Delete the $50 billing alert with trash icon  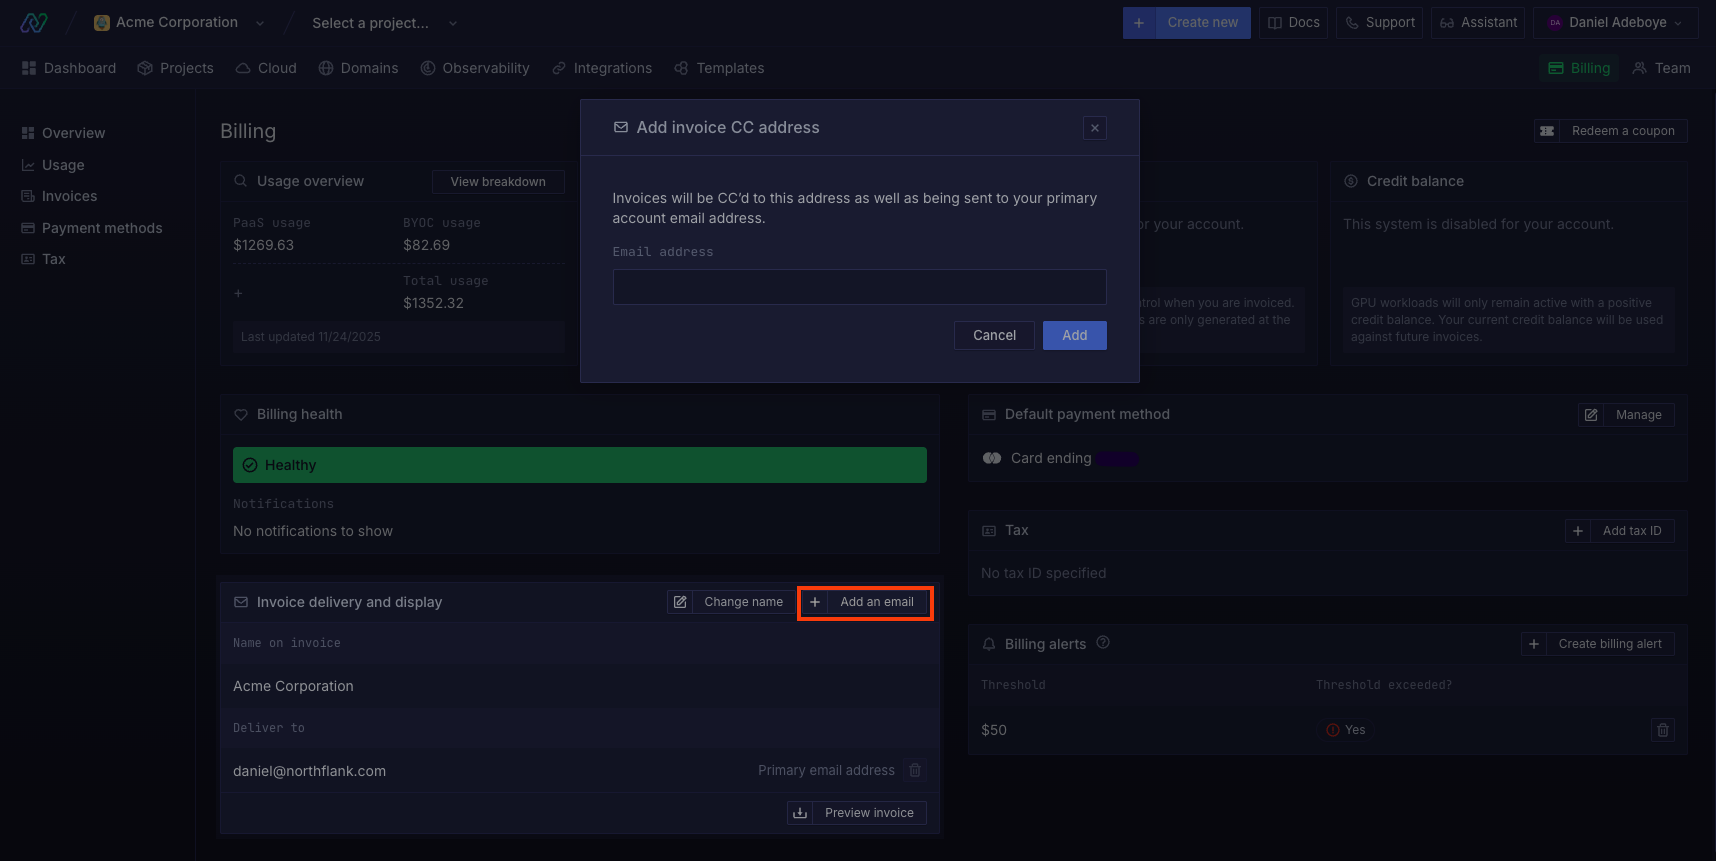1663,730
